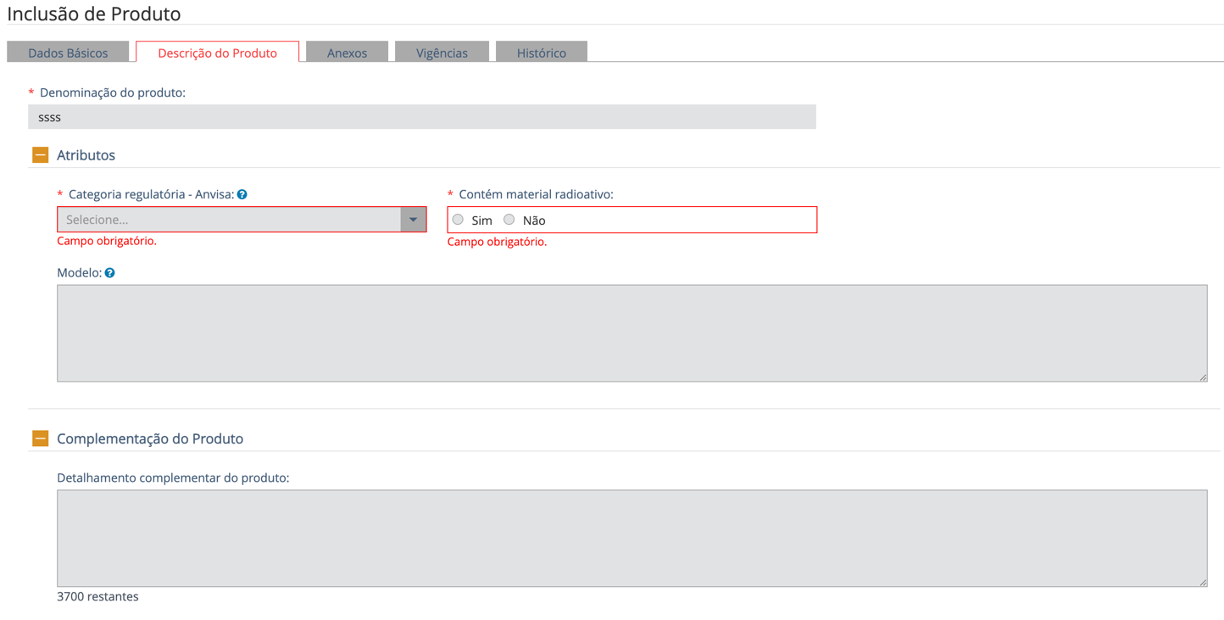Click the Detalhamento complementar do produto textarea

631,538
